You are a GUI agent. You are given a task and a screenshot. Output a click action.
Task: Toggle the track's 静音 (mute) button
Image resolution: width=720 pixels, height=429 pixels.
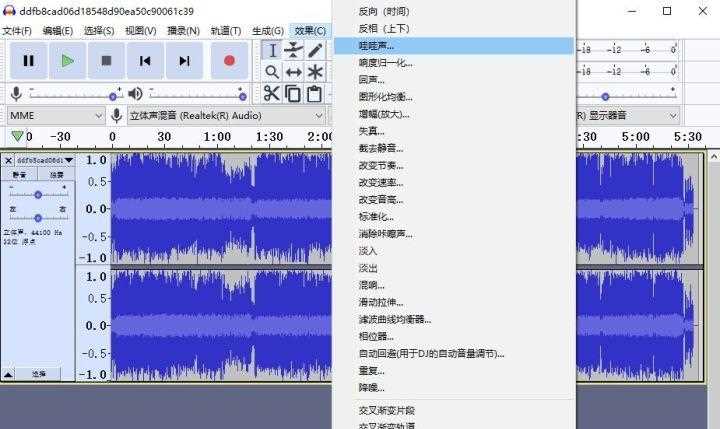(x=20, y=175)
